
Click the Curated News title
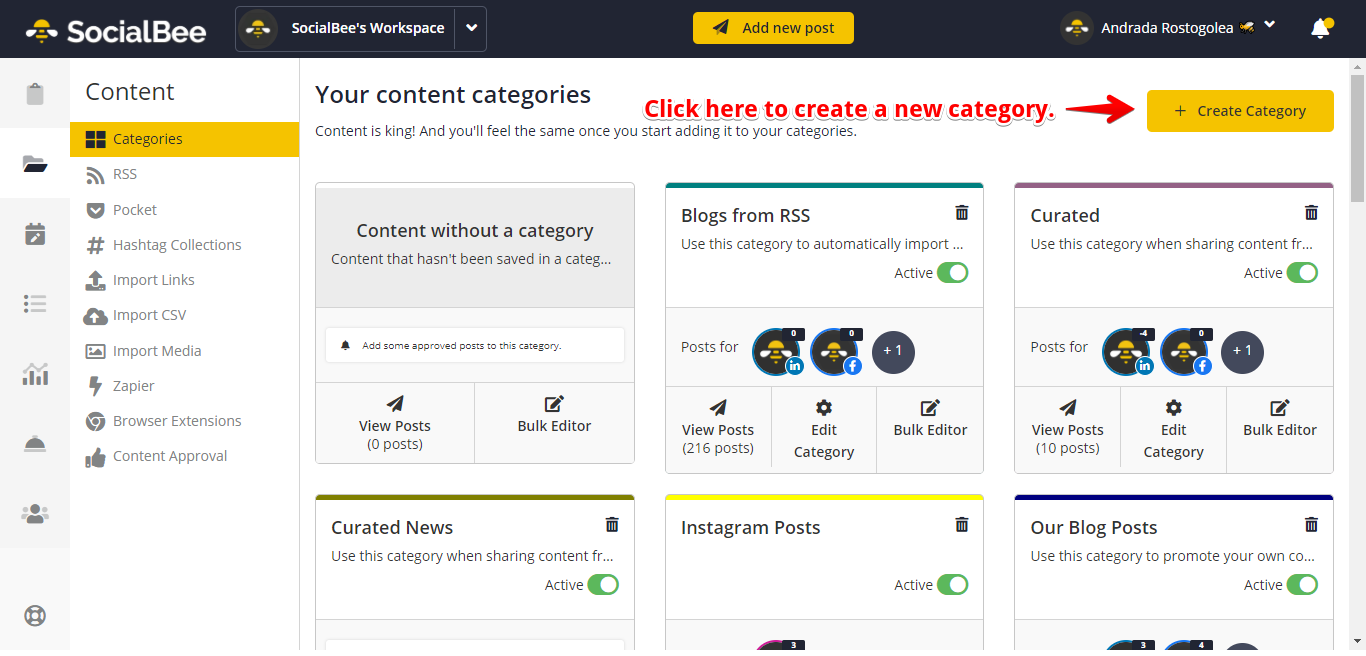click(392, 527)
